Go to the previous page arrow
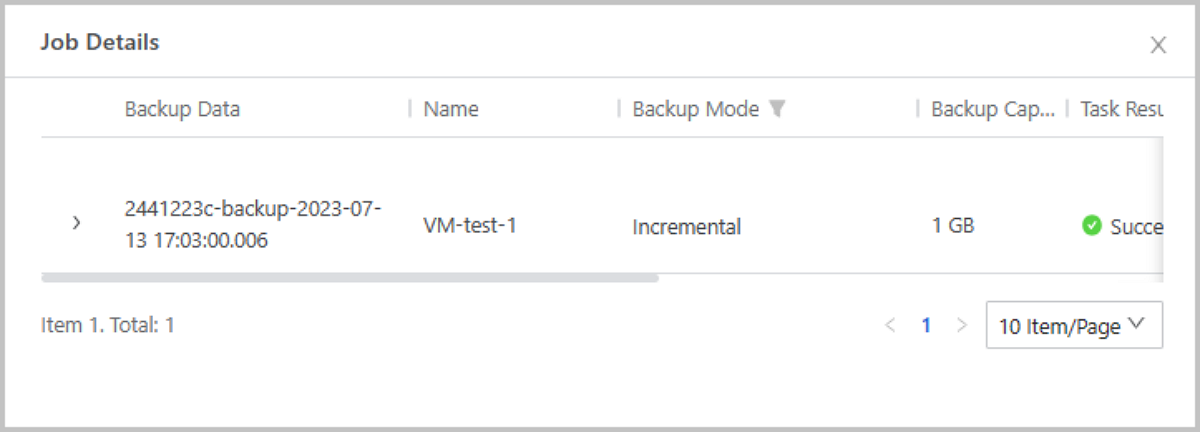Screen dimensions: 1200x432 (x=890, y=325)
